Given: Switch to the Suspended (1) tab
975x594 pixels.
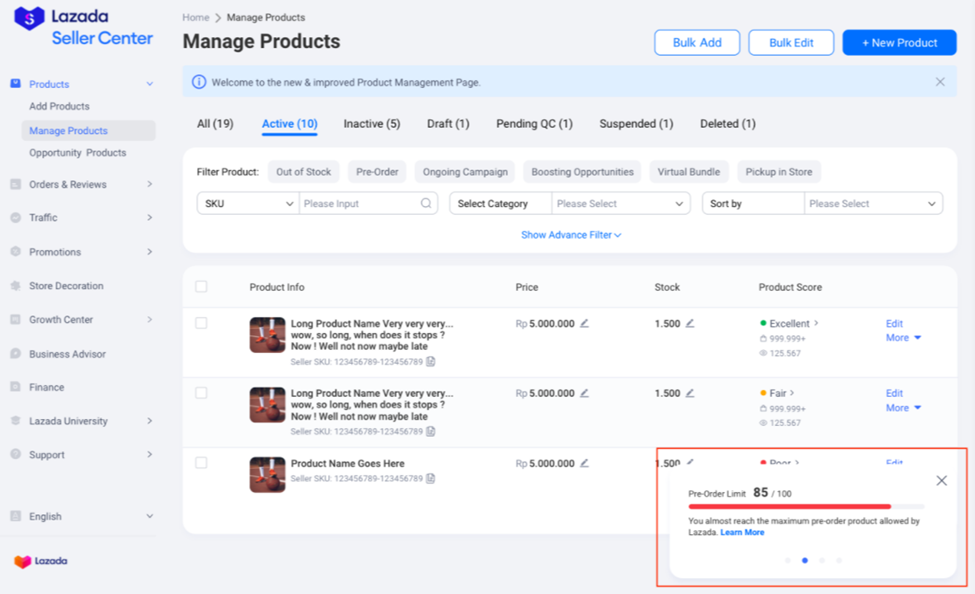Looking at the screenshot, I should pyautogui.click(x=636, y=123).
